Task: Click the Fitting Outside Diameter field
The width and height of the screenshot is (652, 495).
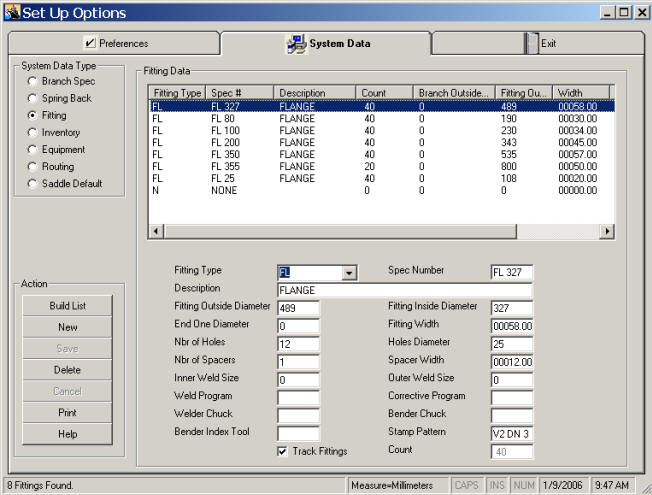Action: click(x=299, y=308)
